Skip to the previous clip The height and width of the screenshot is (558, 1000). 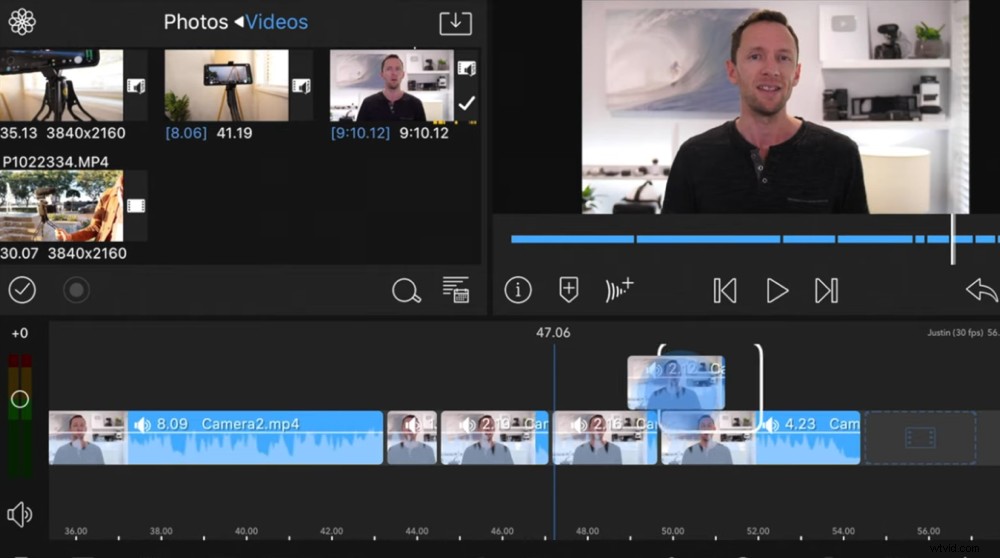(725, 291)
